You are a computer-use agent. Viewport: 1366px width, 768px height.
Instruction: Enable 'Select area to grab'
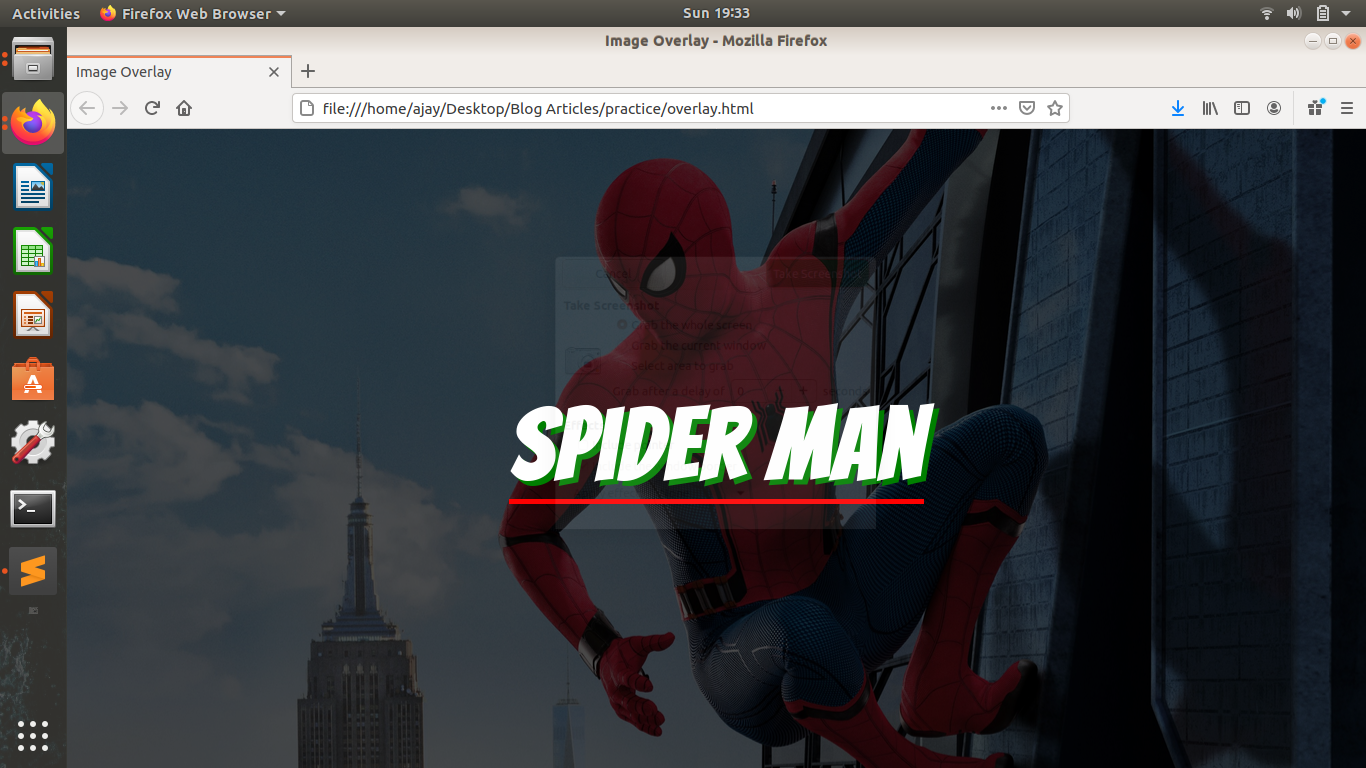(x=622, y=366)
